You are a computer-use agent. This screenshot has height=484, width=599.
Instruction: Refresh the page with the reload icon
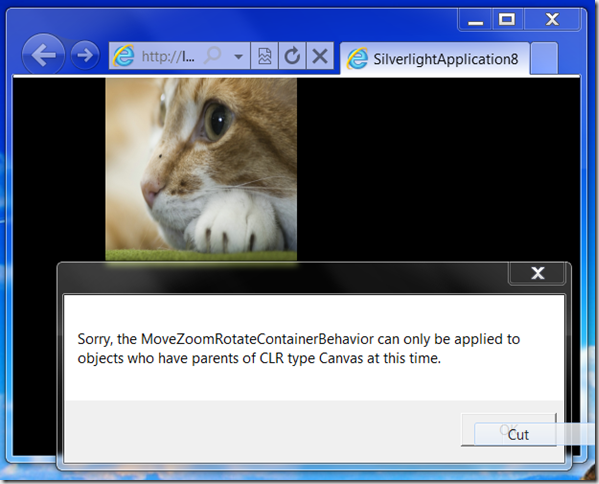pyautogui.click(x=292, y=56)
